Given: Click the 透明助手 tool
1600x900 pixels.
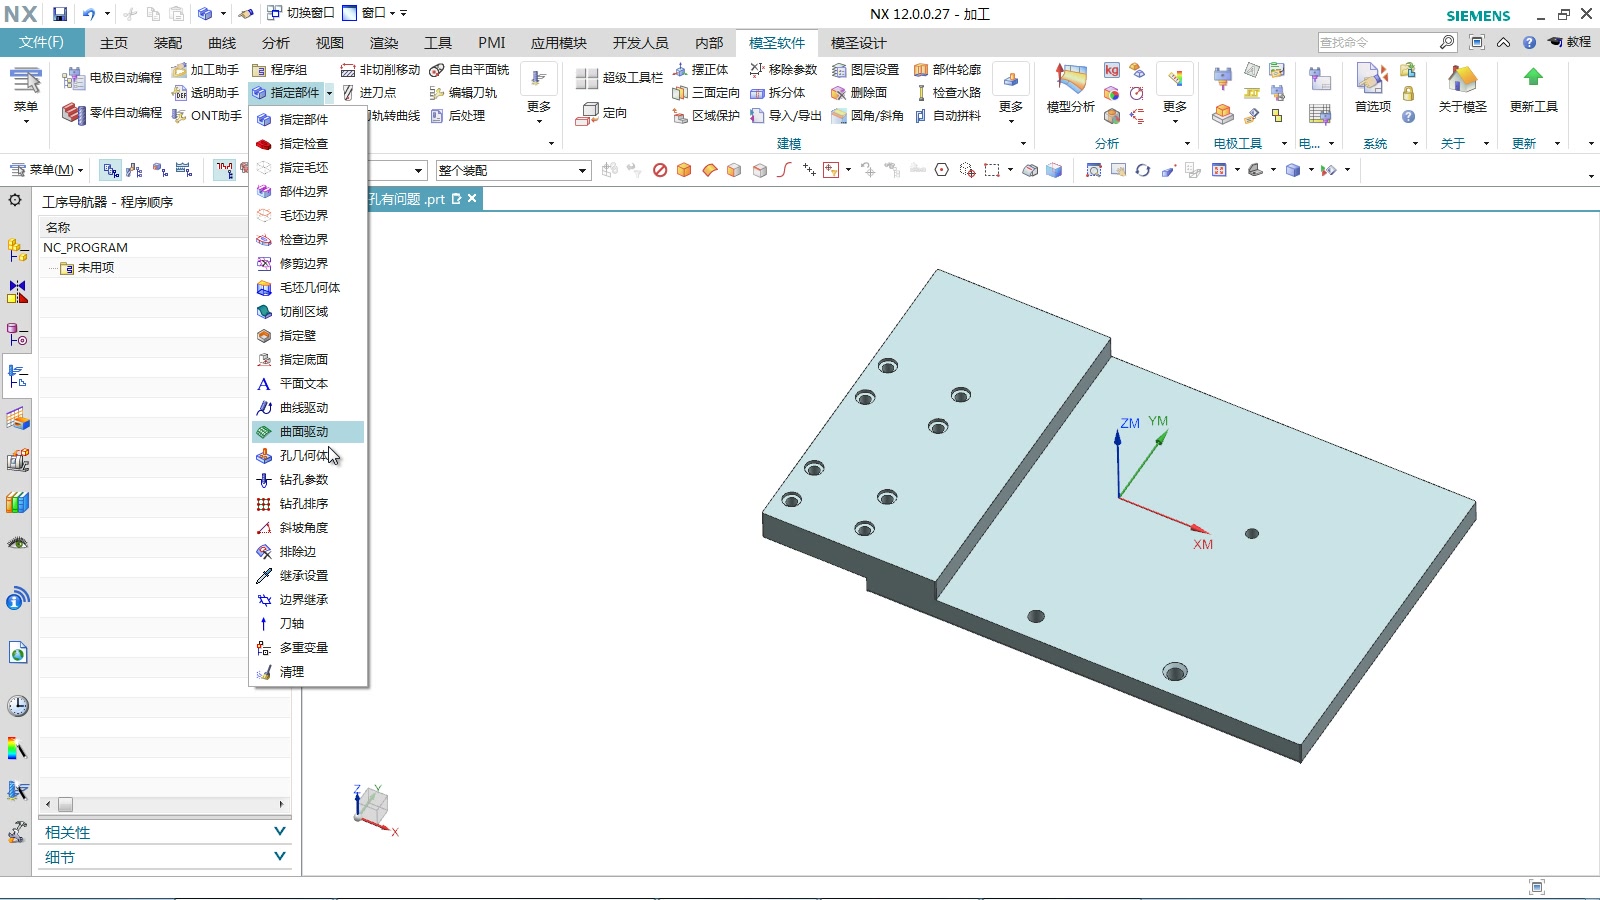Looking at the screenshot, I should (x=205, y=93).
